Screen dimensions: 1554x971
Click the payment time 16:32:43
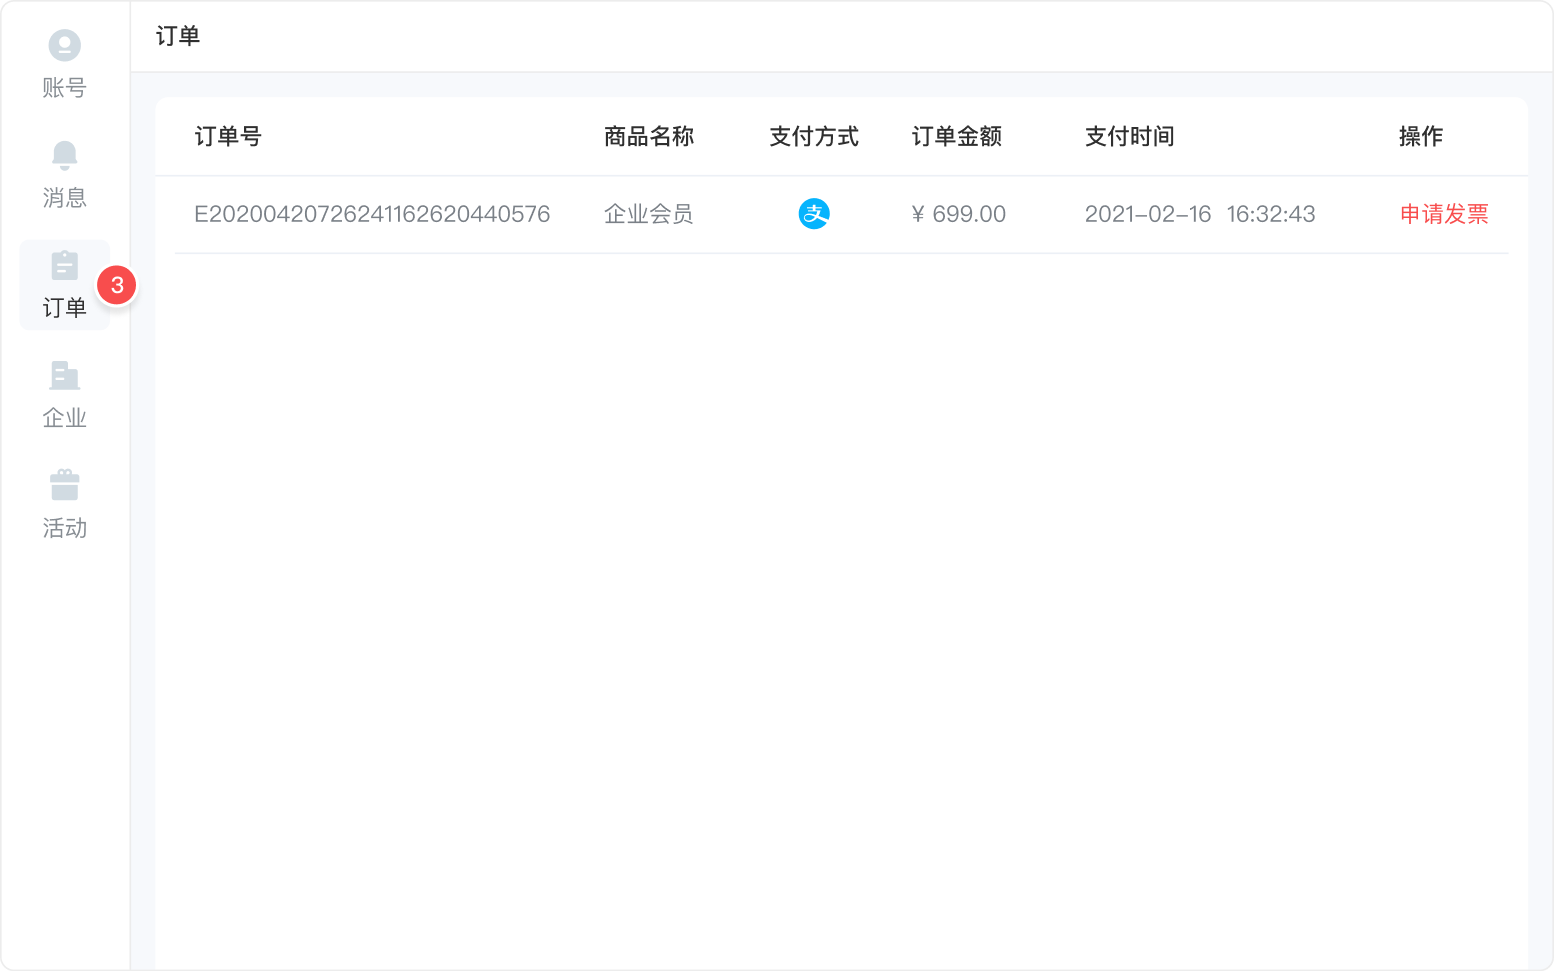tap(1271, 214)
